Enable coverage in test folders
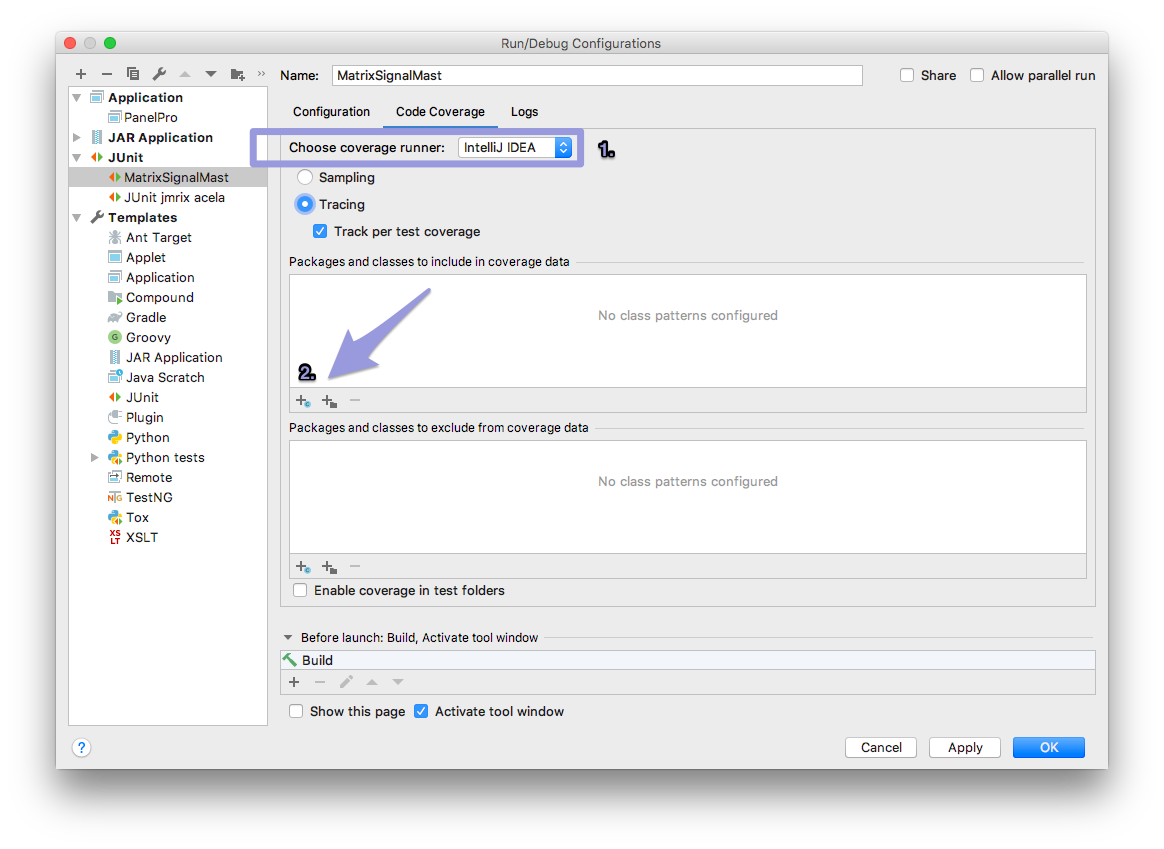 (x=300, y=590)
